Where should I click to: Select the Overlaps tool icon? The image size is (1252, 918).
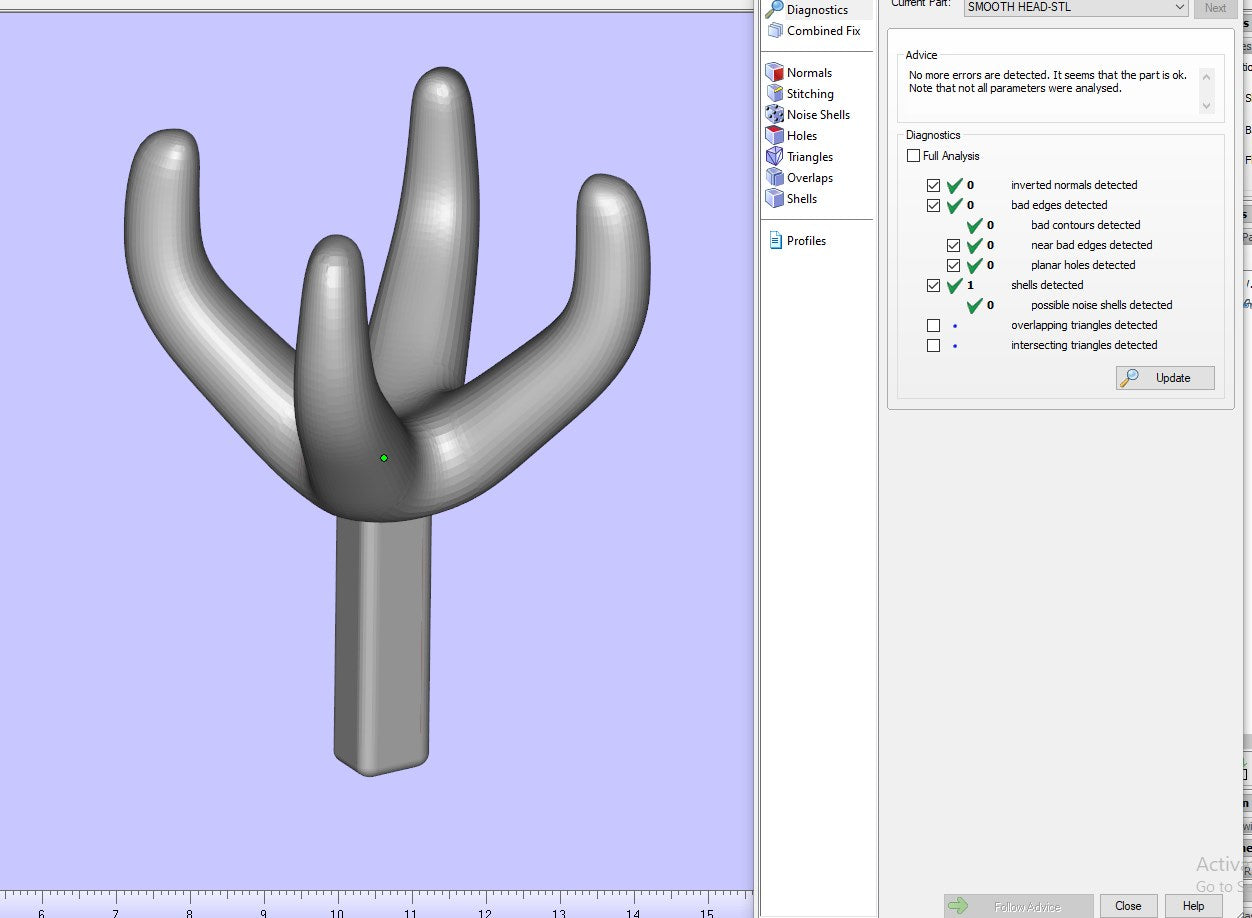pos(774,178)
